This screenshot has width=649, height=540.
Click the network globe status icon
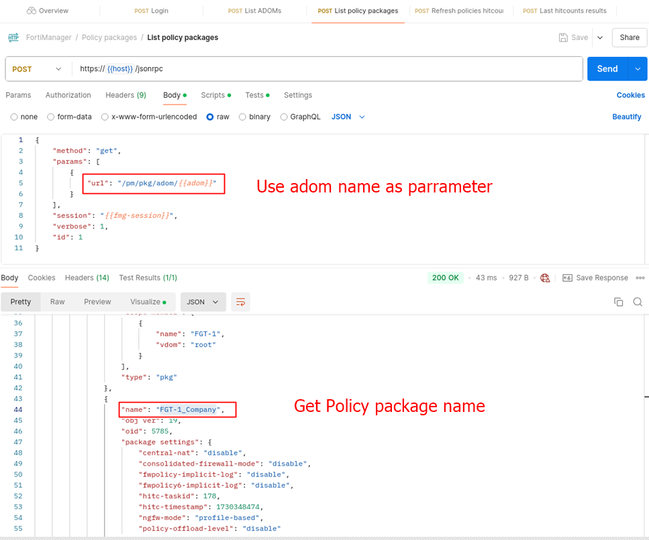tap(543, 278)
